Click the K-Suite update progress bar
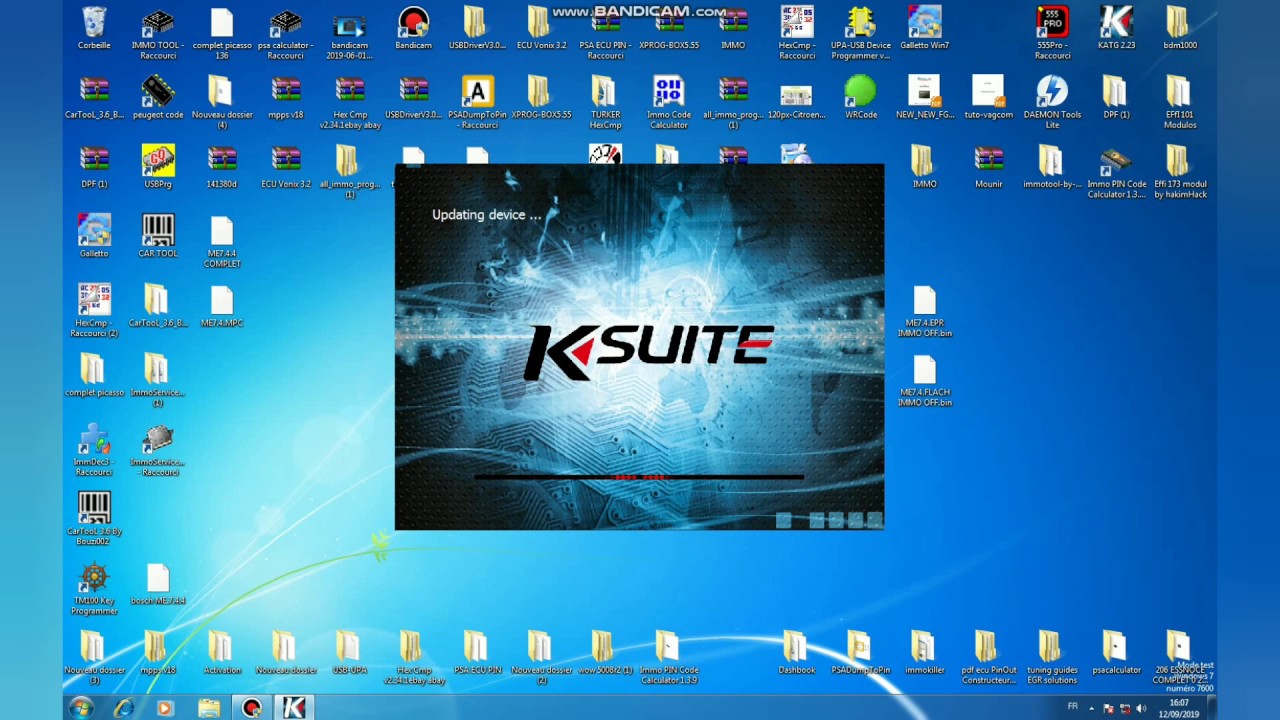The image size is (1280, 720). (x=638, y=477)
